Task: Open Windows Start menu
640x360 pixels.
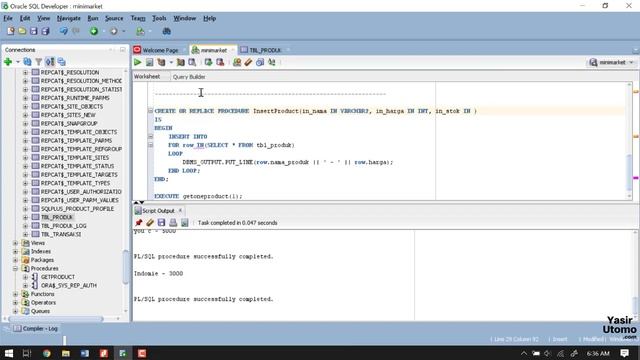Action: 9,353
